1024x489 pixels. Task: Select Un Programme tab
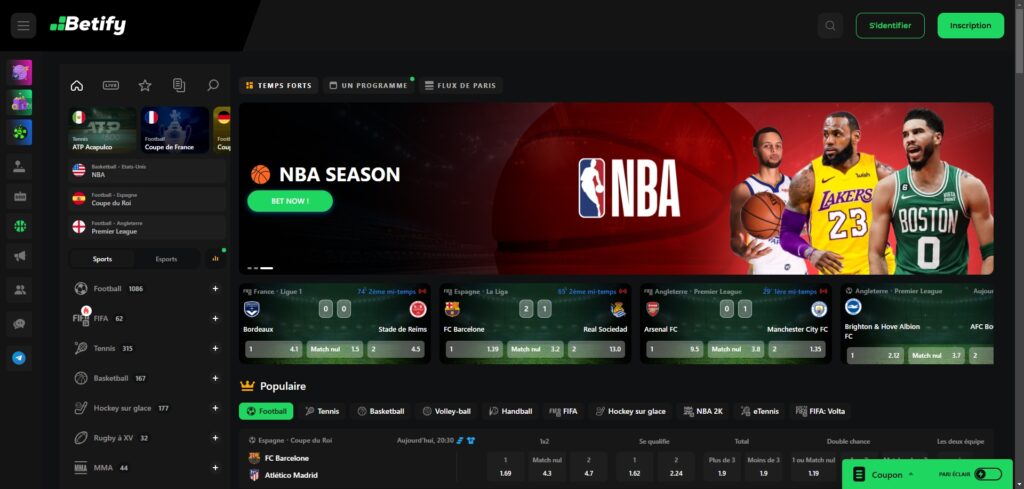pyautogui.click(x=368, y=86)
